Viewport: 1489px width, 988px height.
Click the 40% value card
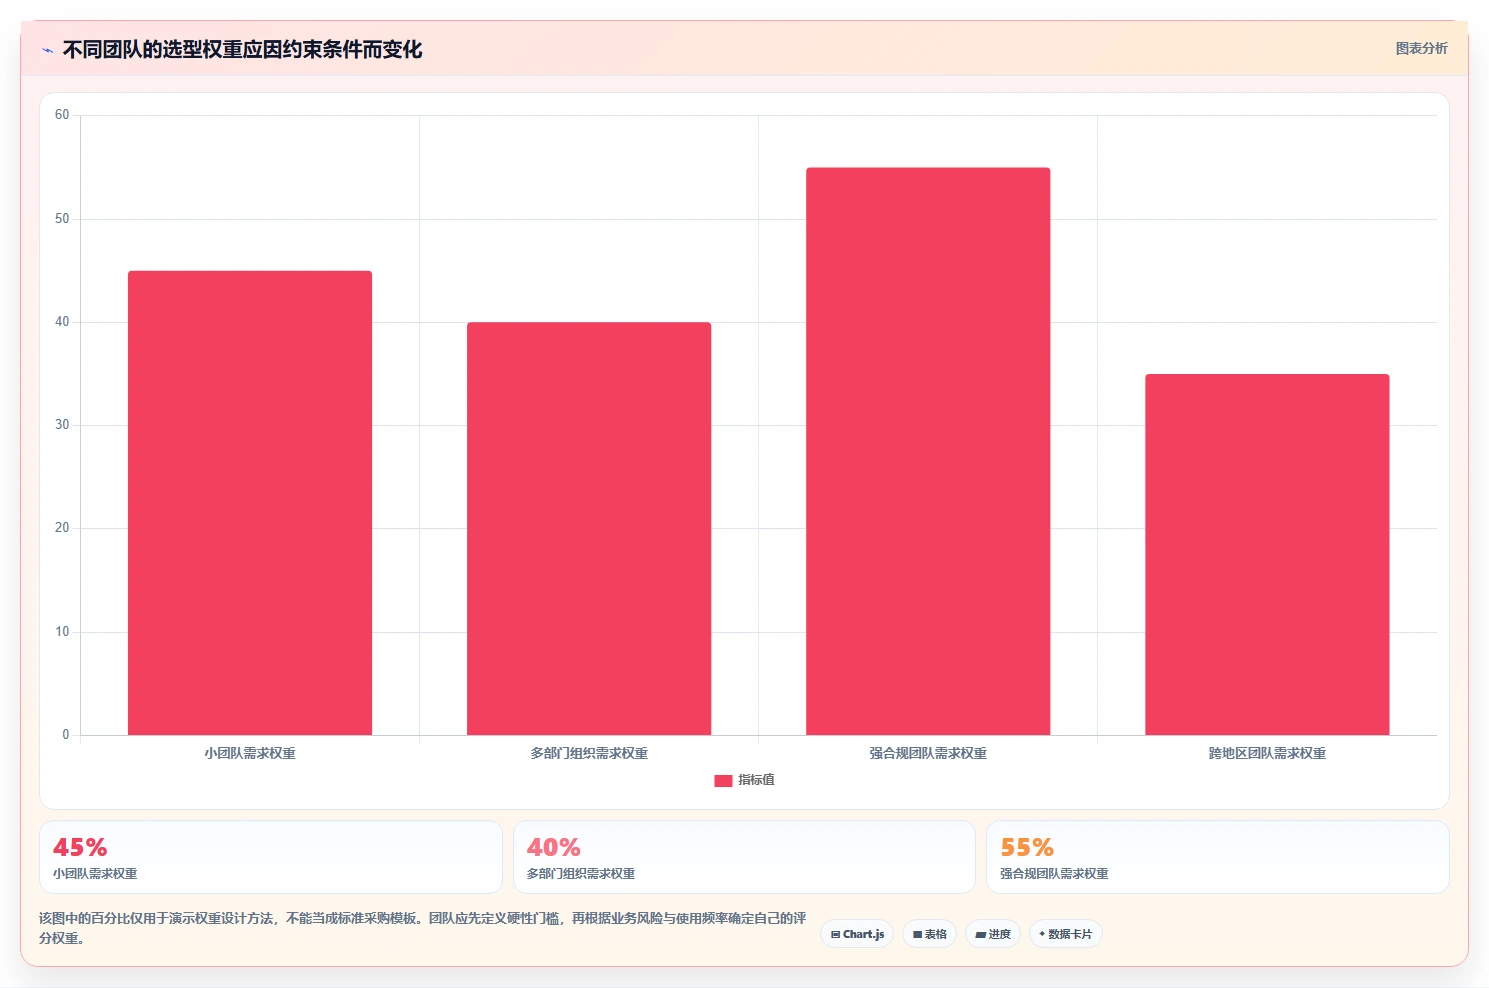pos(744,857)
